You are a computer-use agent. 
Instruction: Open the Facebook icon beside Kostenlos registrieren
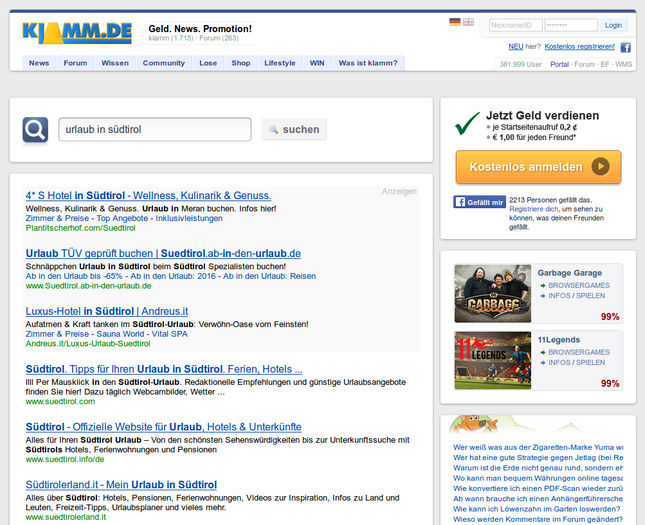[625, 47]
